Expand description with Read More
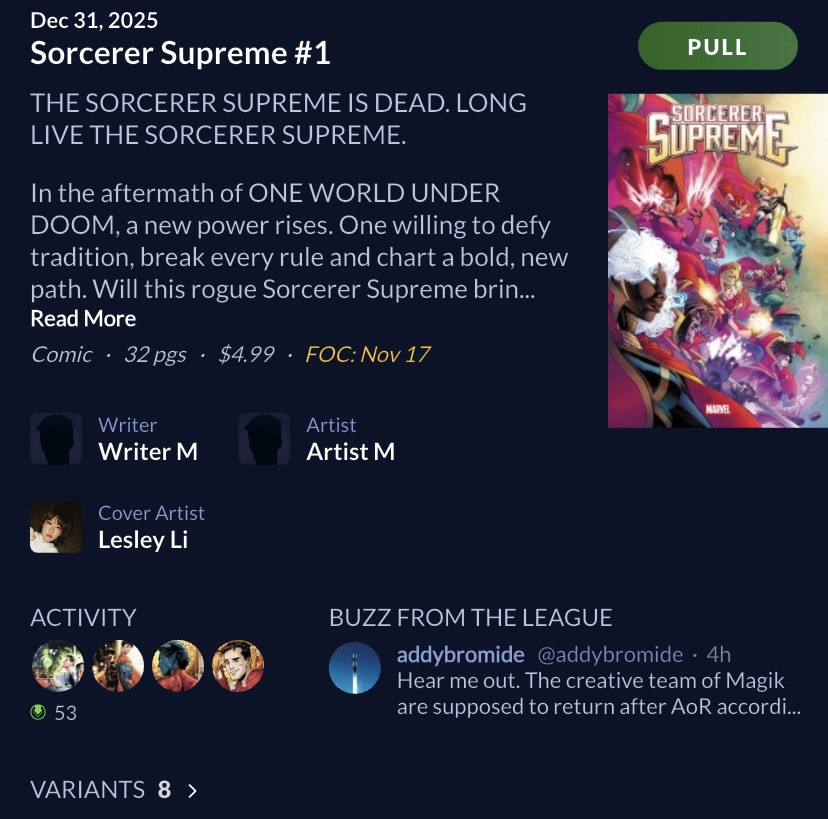This screenshot has width=828, height=819. [x=83, y=318]
